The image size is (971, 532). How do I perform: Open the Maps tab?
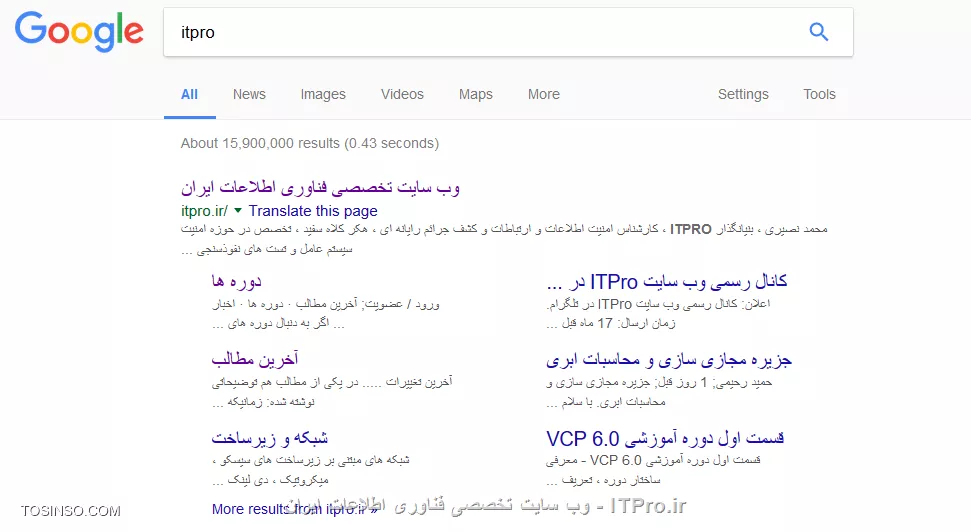(476, 94)
